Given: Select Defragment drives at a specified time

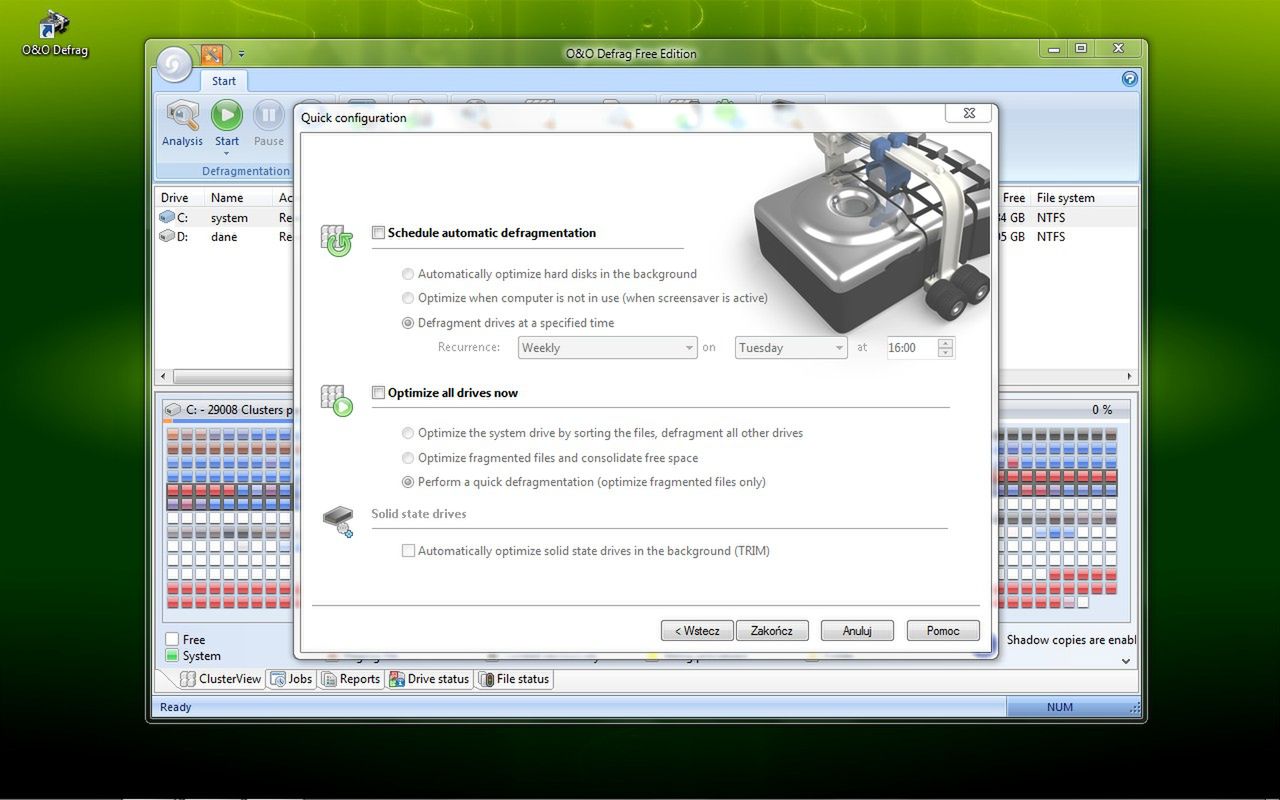Looking at the screenshot, I should pyautogui.click(x=408, y=323).
